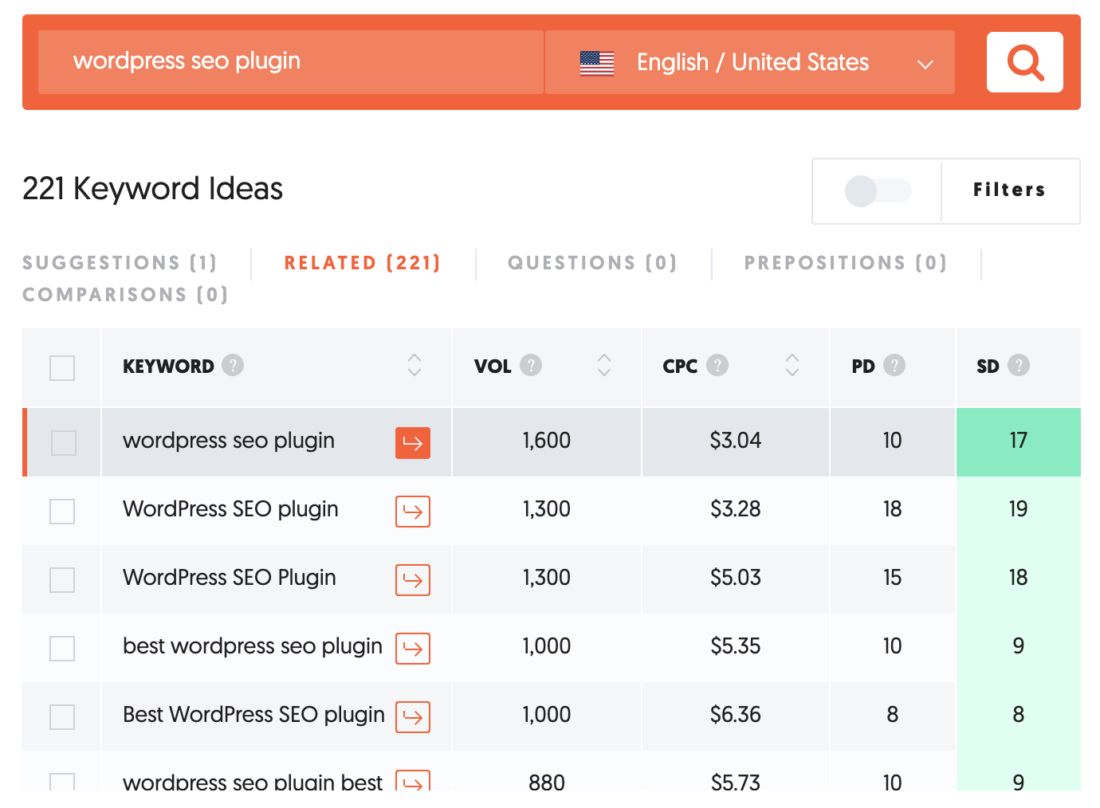This screenshot has height=808, width=1100.
Task: Open arrow icon for 'wordpress seo plugin' row
Action: click(412, 443)
